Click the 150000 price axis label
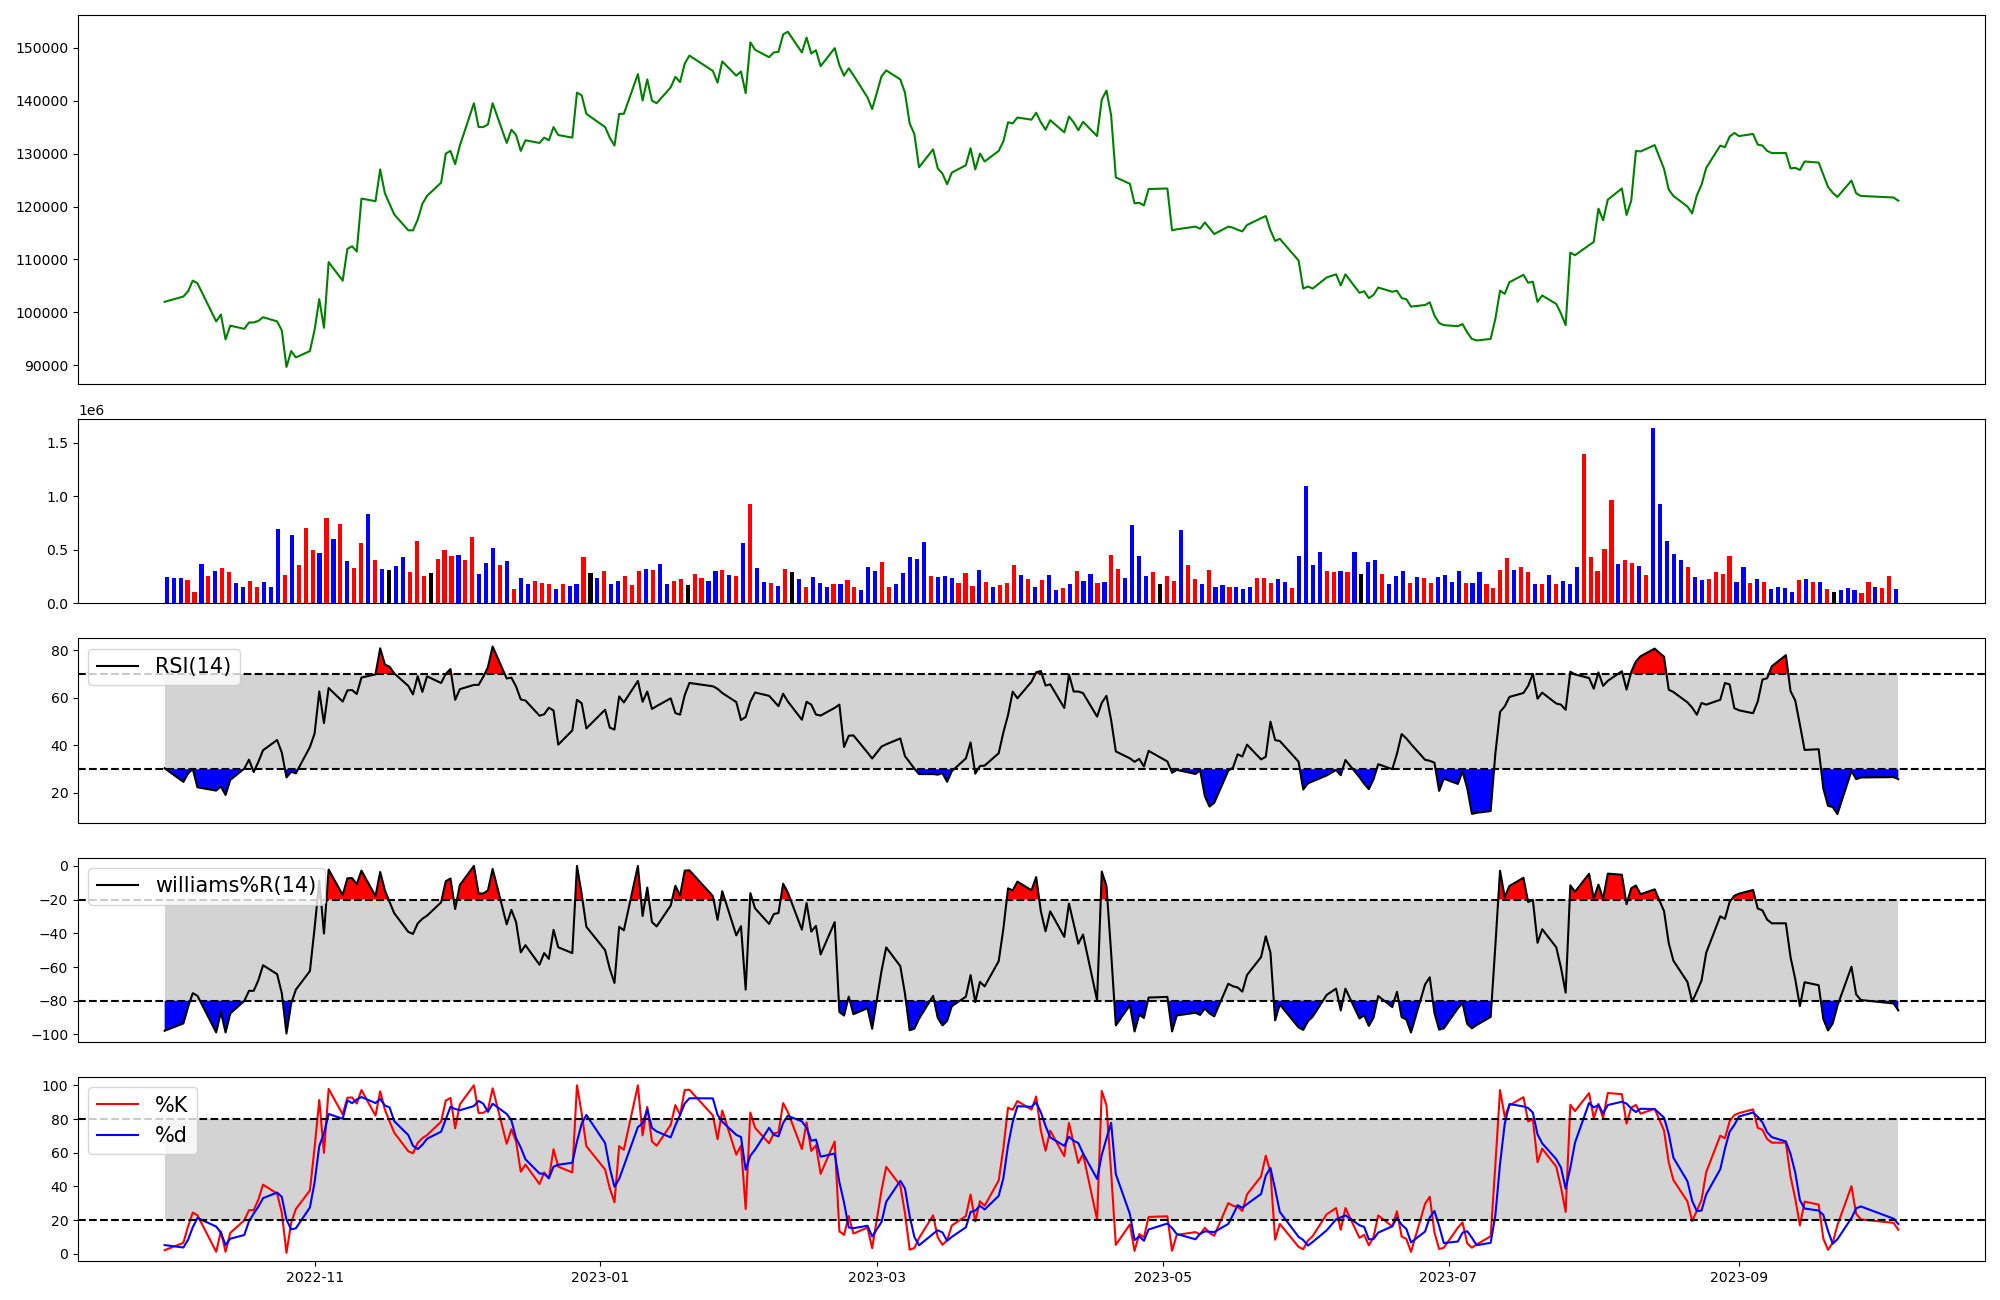 44,48
